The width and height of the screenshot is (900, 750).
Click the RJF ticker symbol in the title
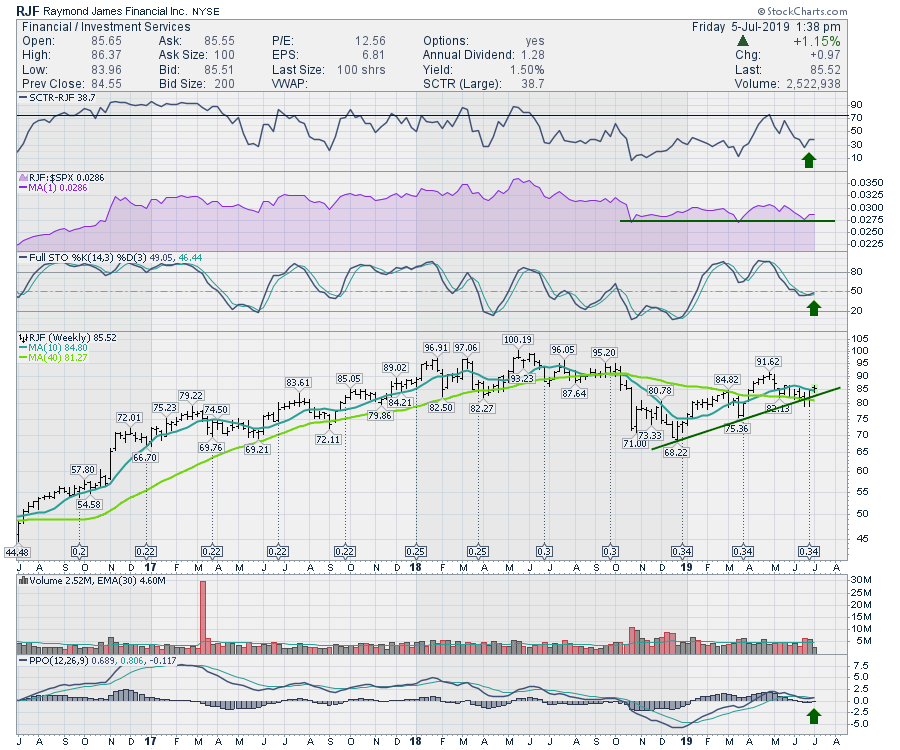point(28,11)
